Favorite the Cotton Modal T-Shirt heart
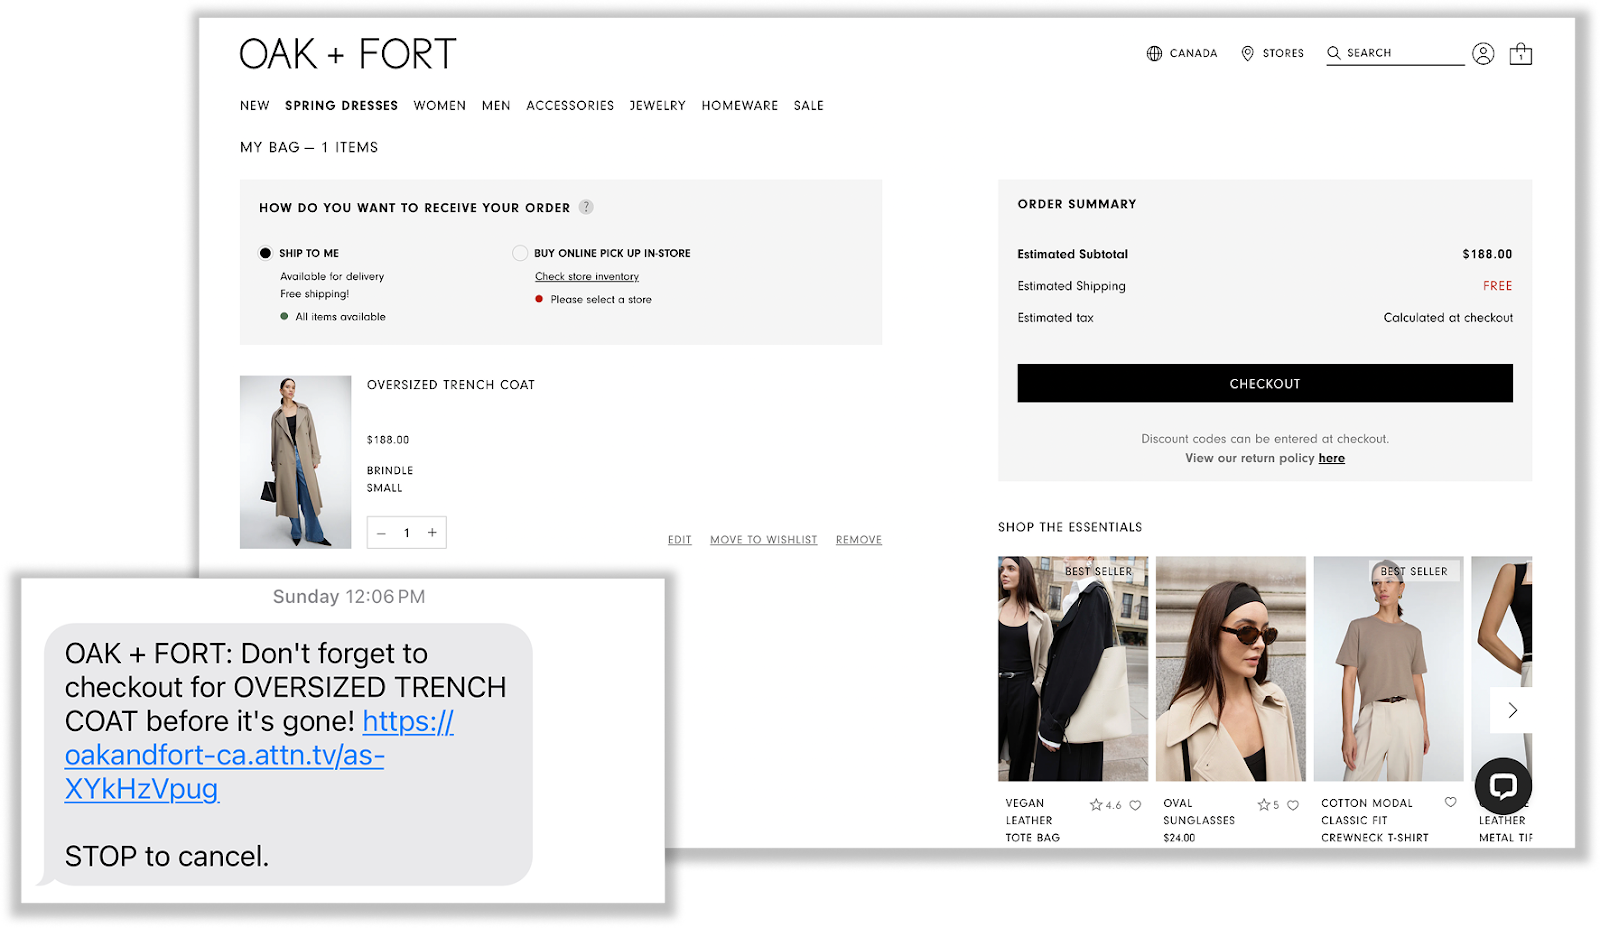The height and width of the screenshot is (928, 1600). tap(1450, 802)
